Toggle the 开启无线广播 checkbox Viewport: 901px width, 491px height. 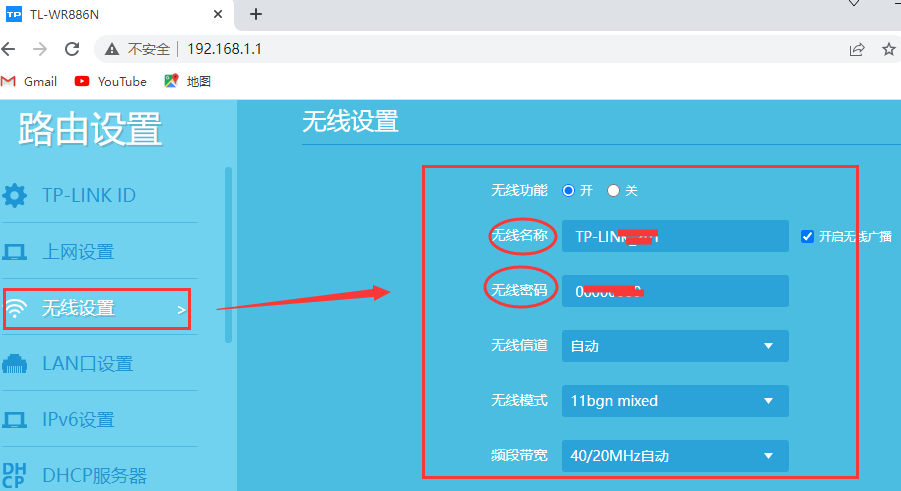pos(807,236)
